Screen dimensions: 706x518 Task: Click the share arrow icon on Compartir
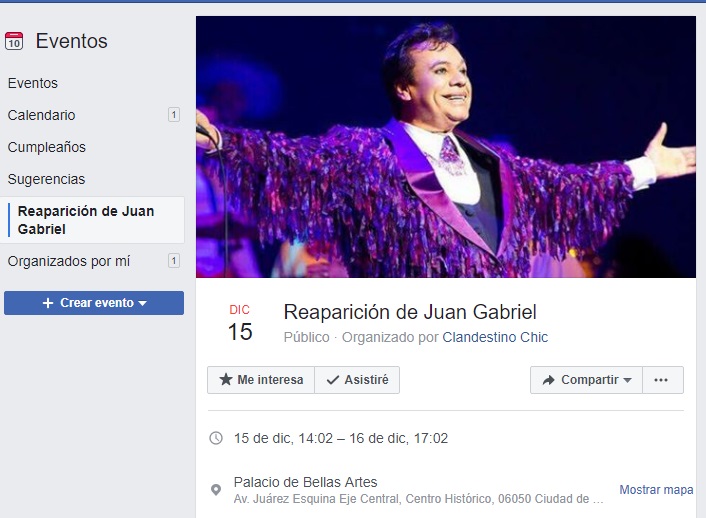click(548, 380)
